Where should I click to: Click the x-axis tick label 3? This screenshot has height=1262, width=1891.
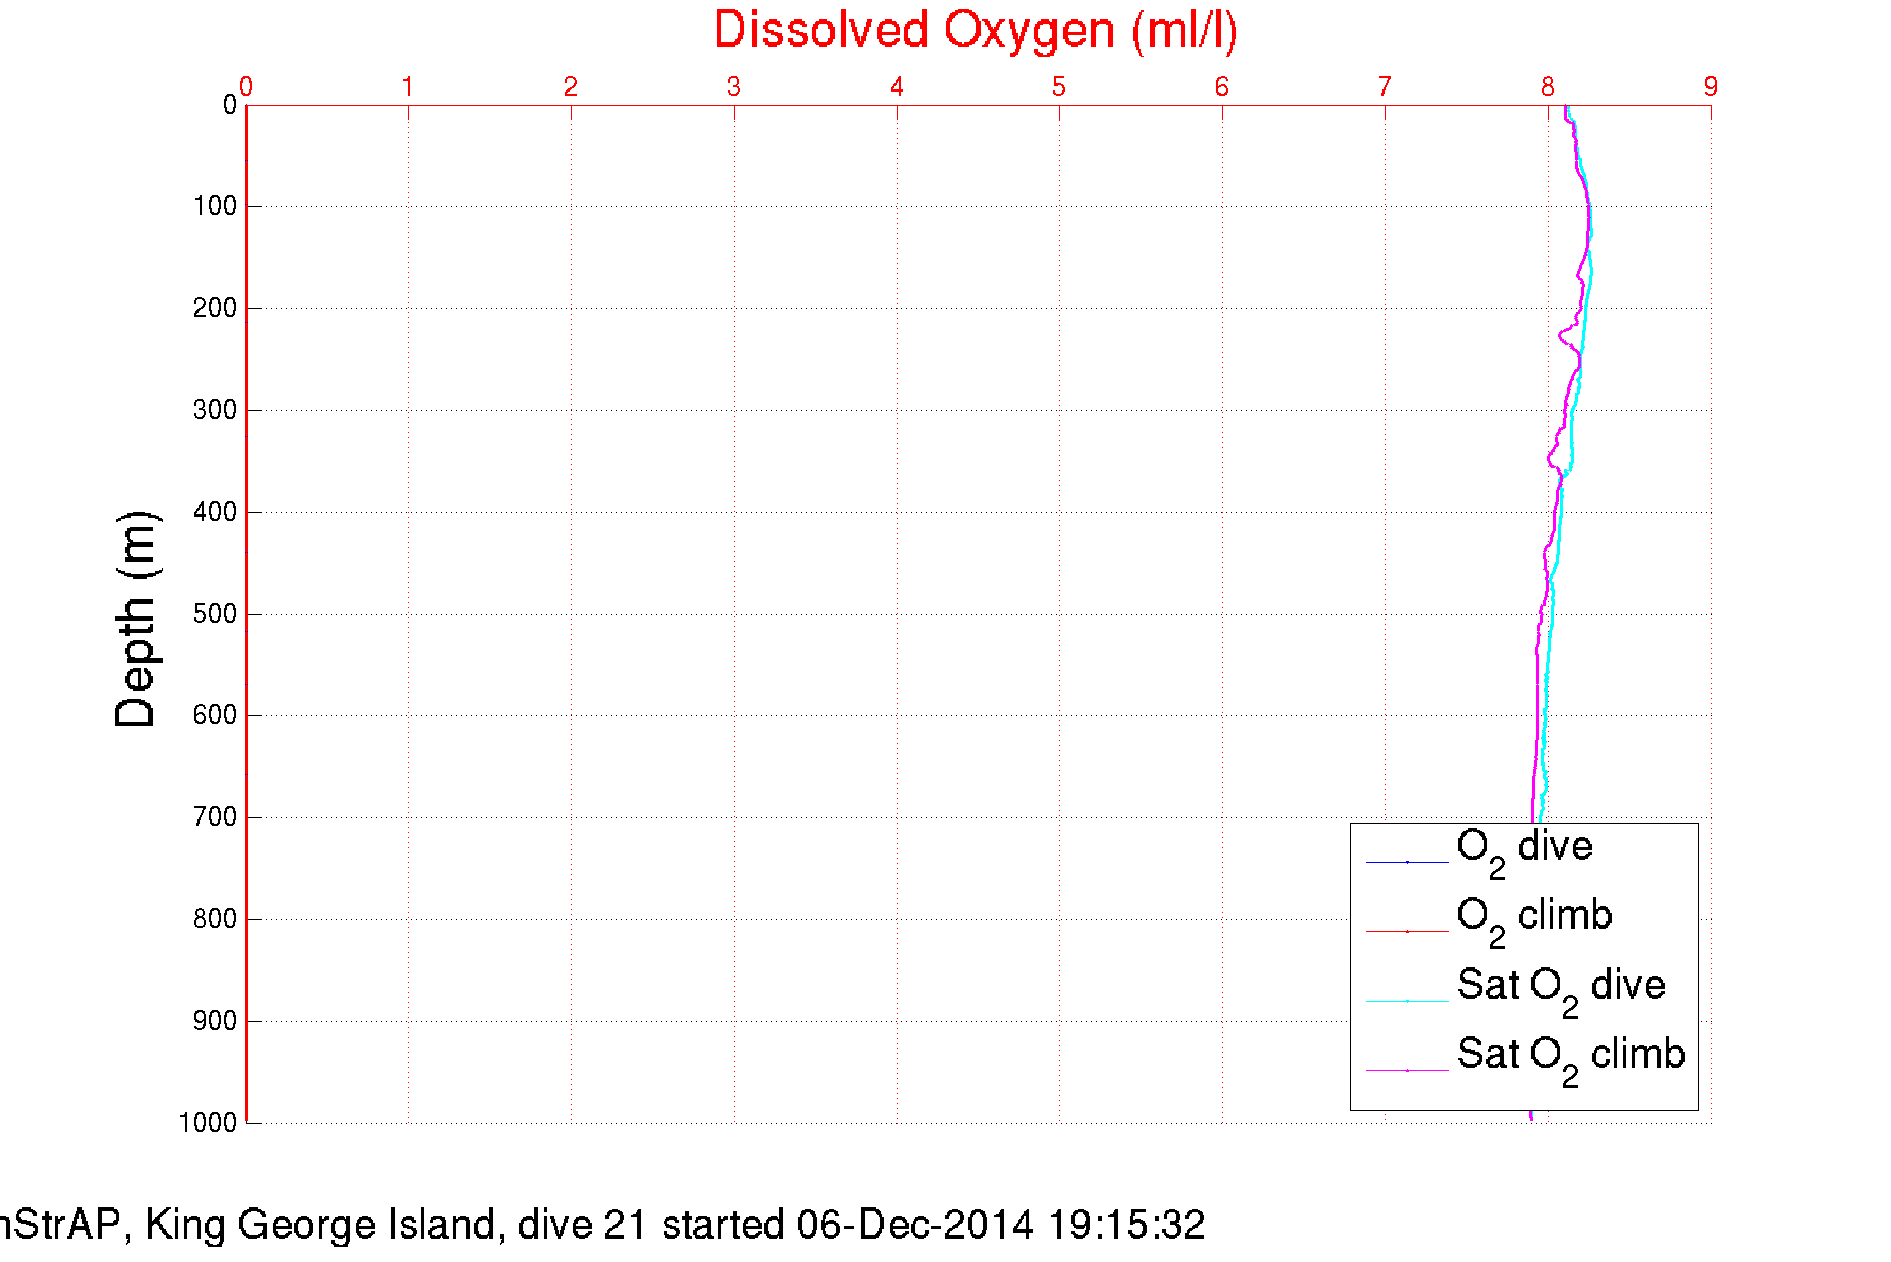[733, 87]
